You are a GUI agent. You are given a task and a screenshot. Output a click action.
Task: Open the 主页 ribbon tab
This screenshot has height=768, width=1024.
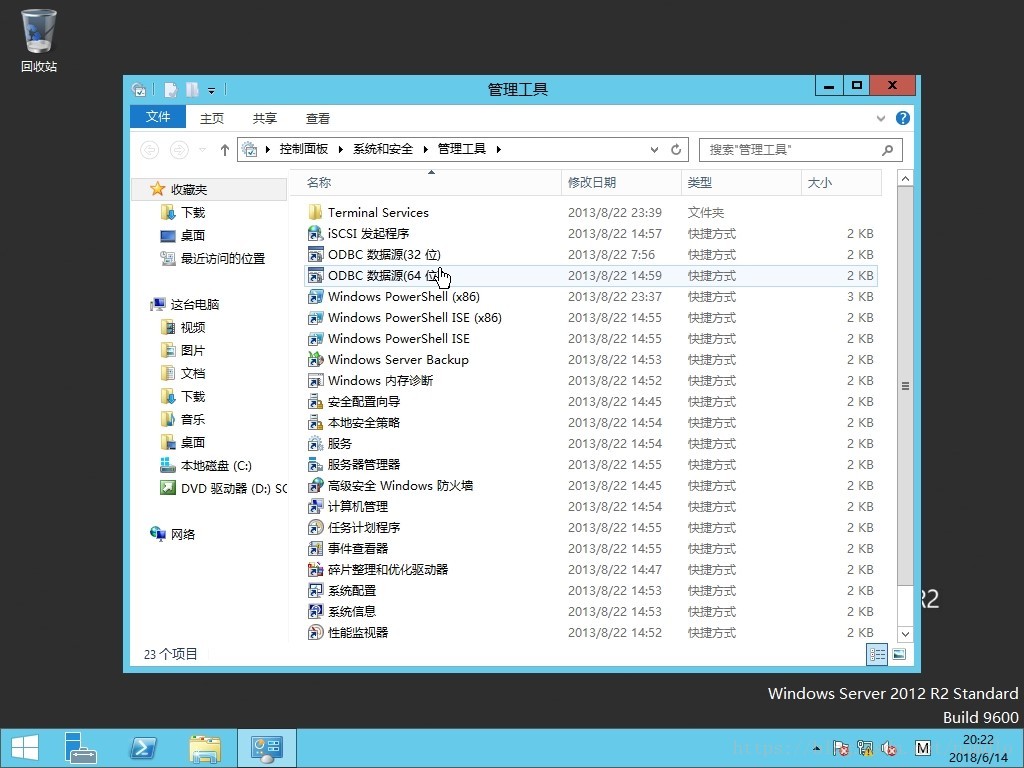click(212, 118)
